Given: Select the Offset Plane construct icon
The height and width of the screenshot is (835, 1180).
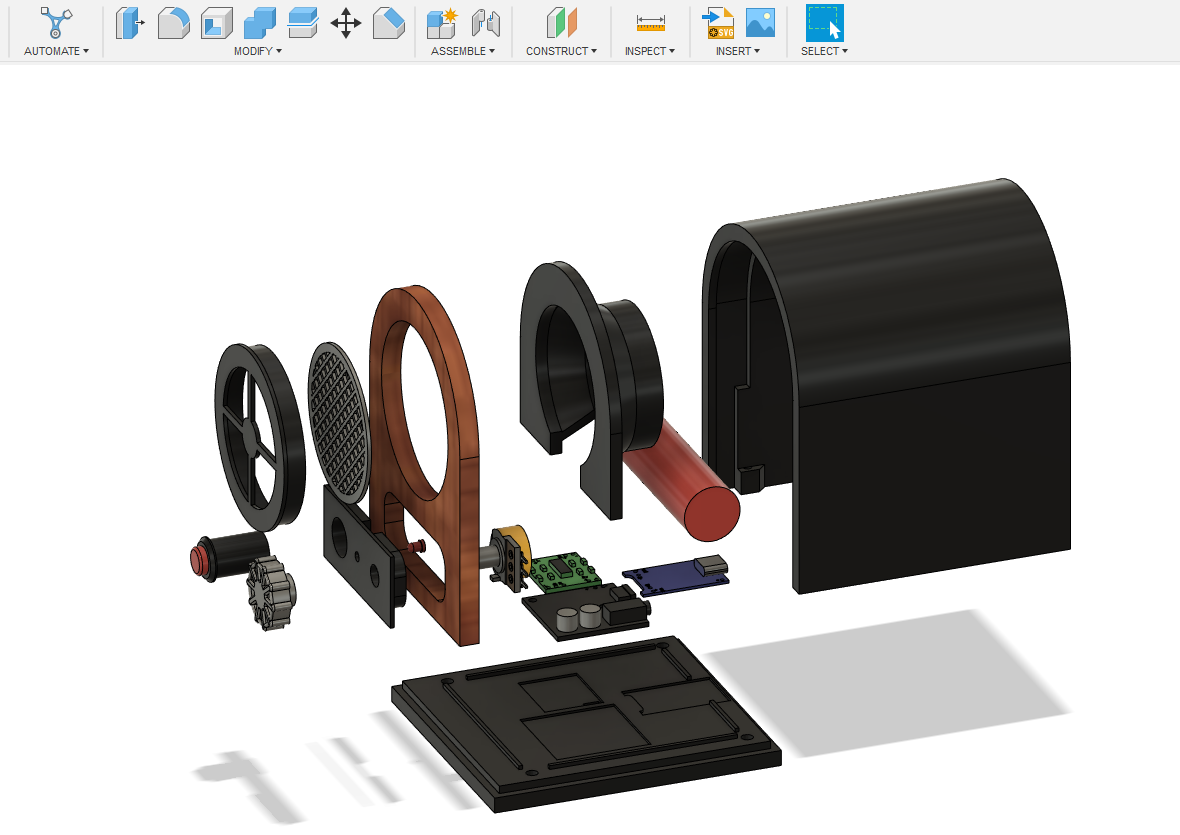Looking at the screenshot, I should pyautogui.click(x=561, y=23).
